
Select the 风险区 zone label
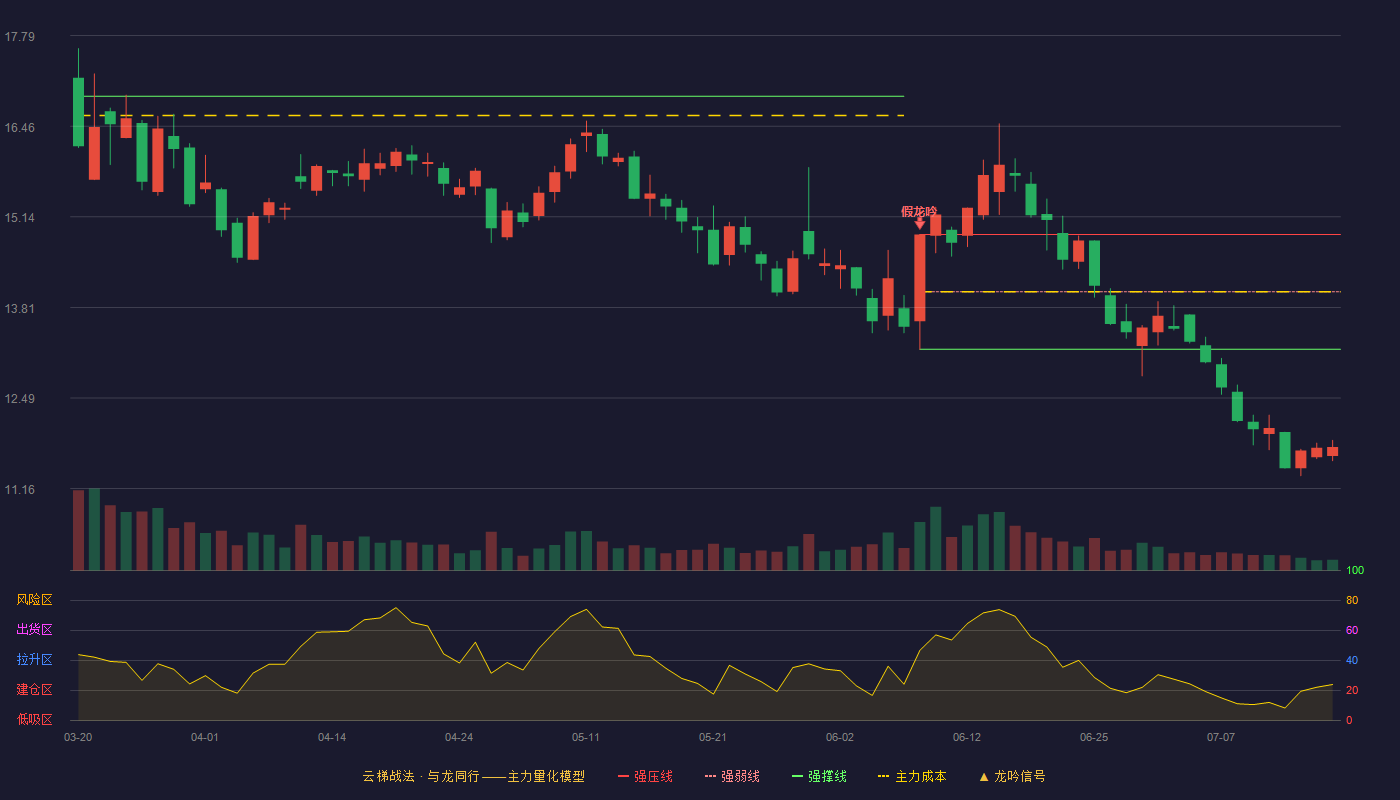coord(34,600)
